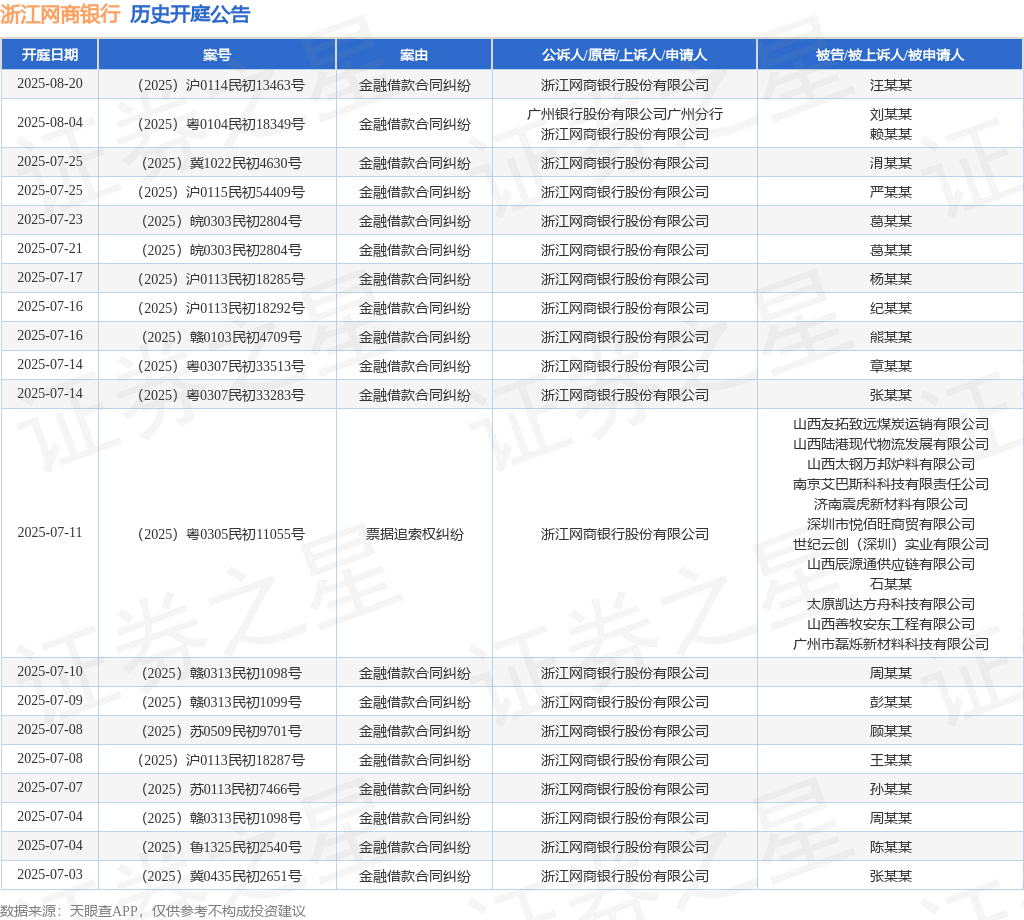Click defendant 赖某某
This screenshot has width=1024, height=920.
[890, 135]
